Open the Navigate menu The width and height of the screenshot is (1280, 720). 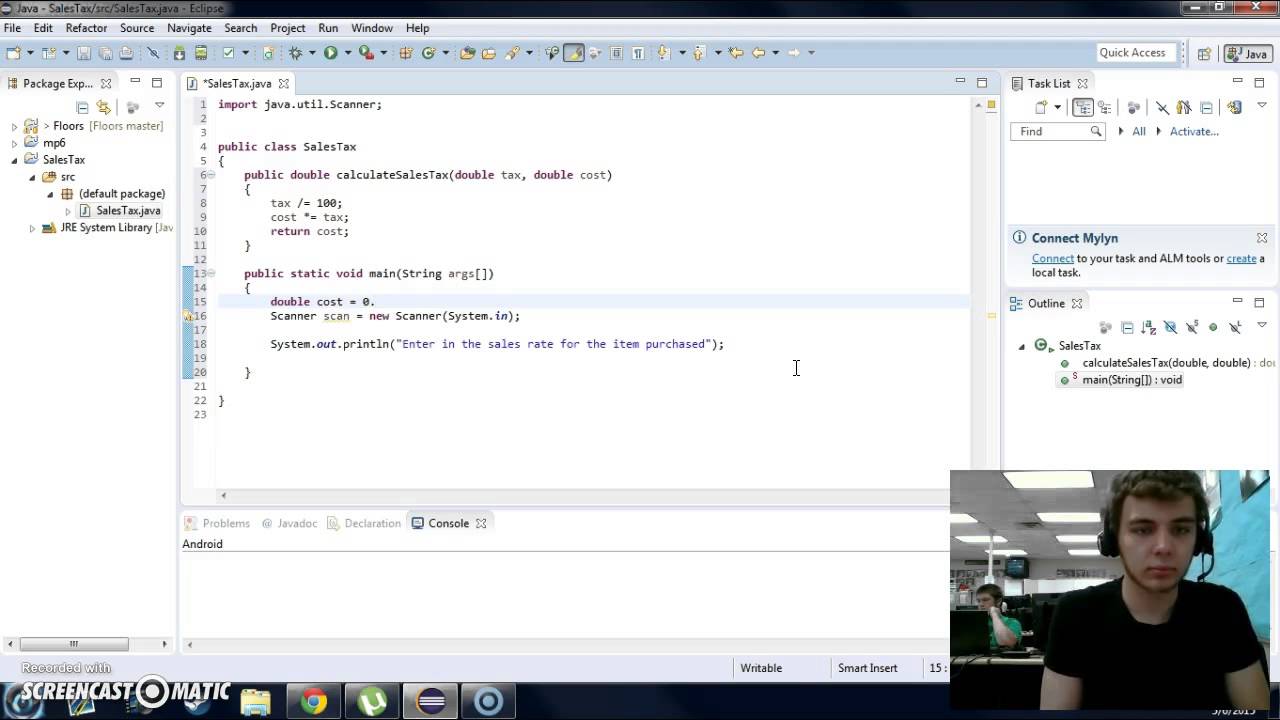pyautogui.click(x=189, y=28)
